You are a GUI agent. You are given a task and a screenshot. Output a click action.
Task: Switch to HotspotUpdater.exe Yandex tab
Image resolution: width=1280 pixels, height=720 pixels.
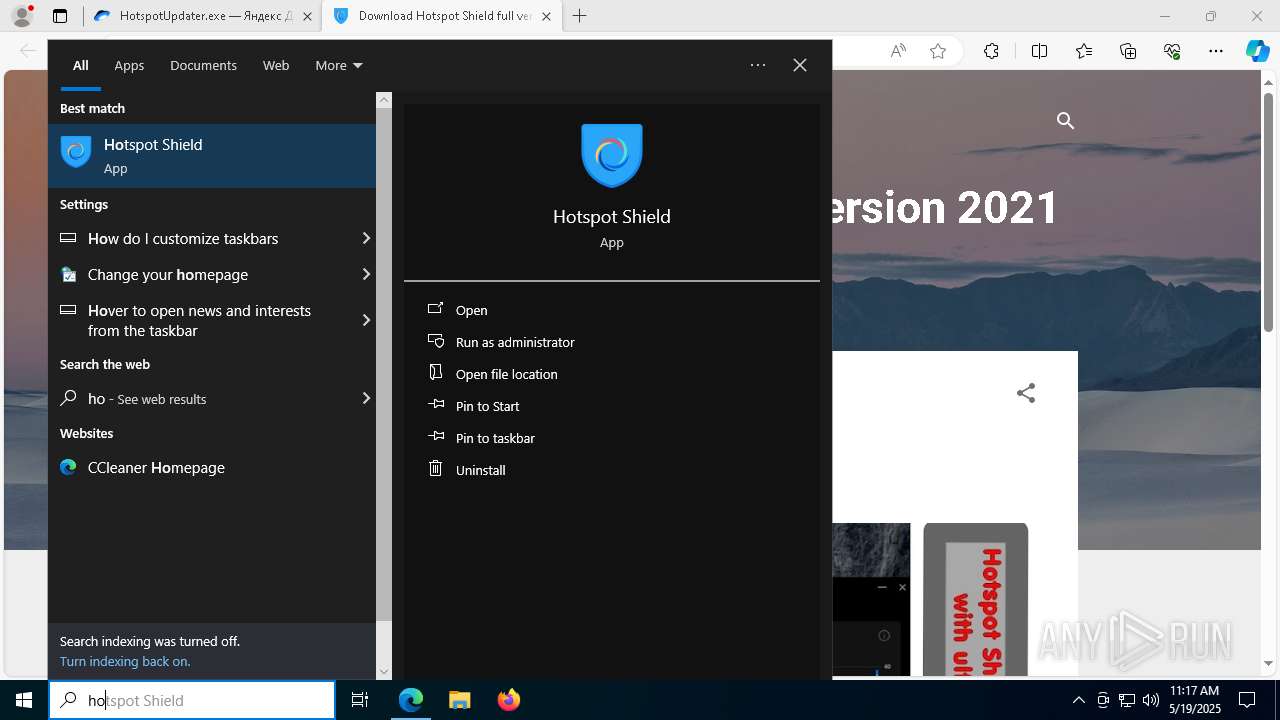[x=195, y=16]
